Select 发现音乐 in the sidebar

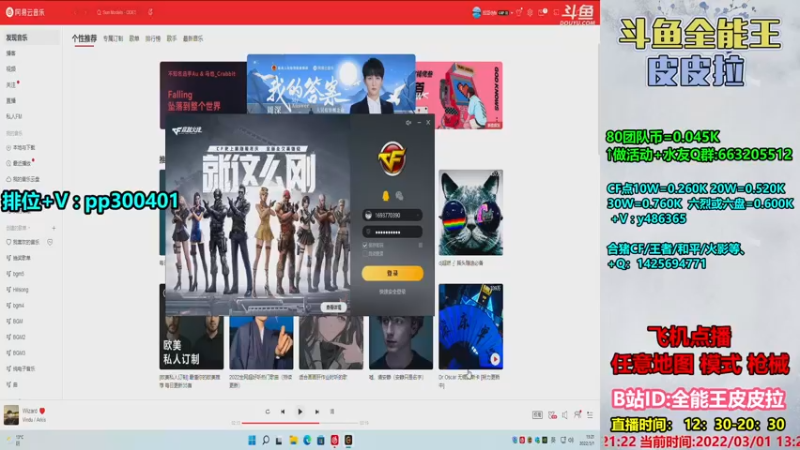coord(31,38)
